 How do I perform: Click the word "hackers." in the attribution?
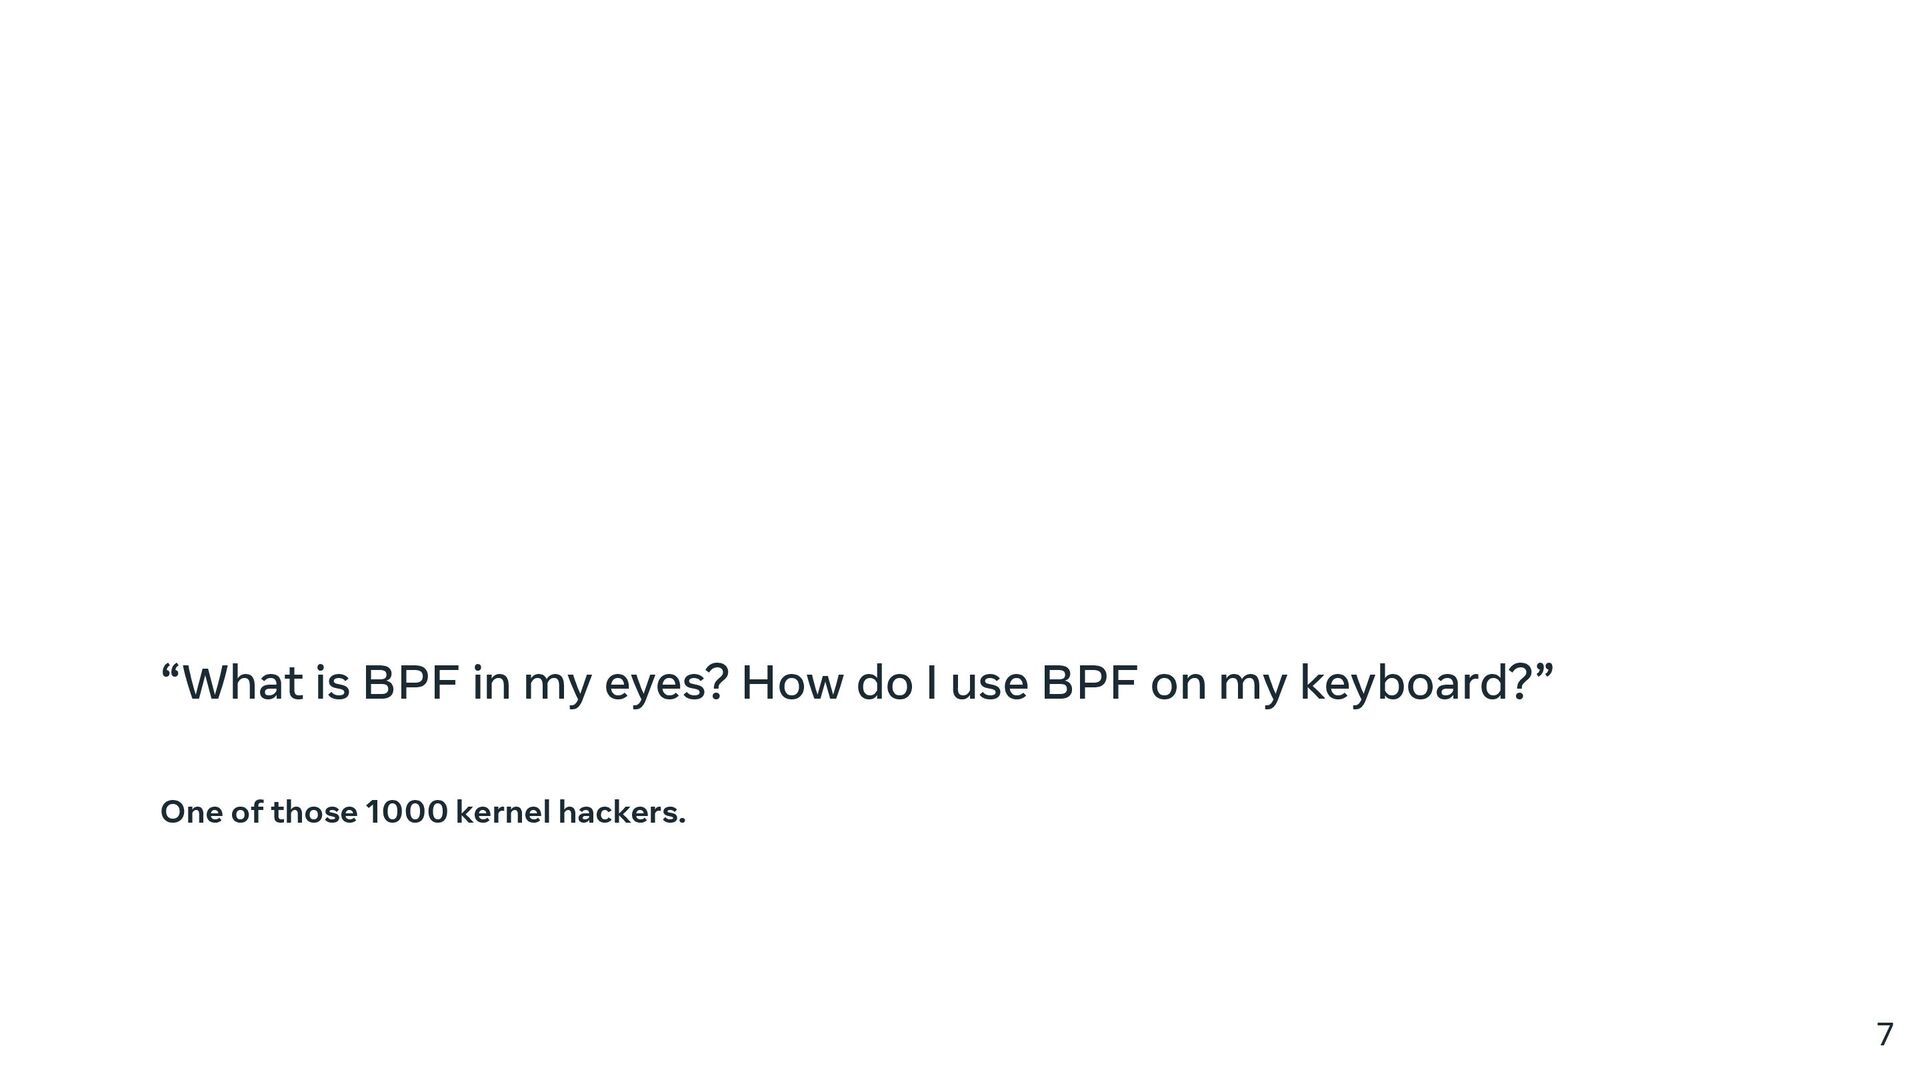[x=621, y=812]
